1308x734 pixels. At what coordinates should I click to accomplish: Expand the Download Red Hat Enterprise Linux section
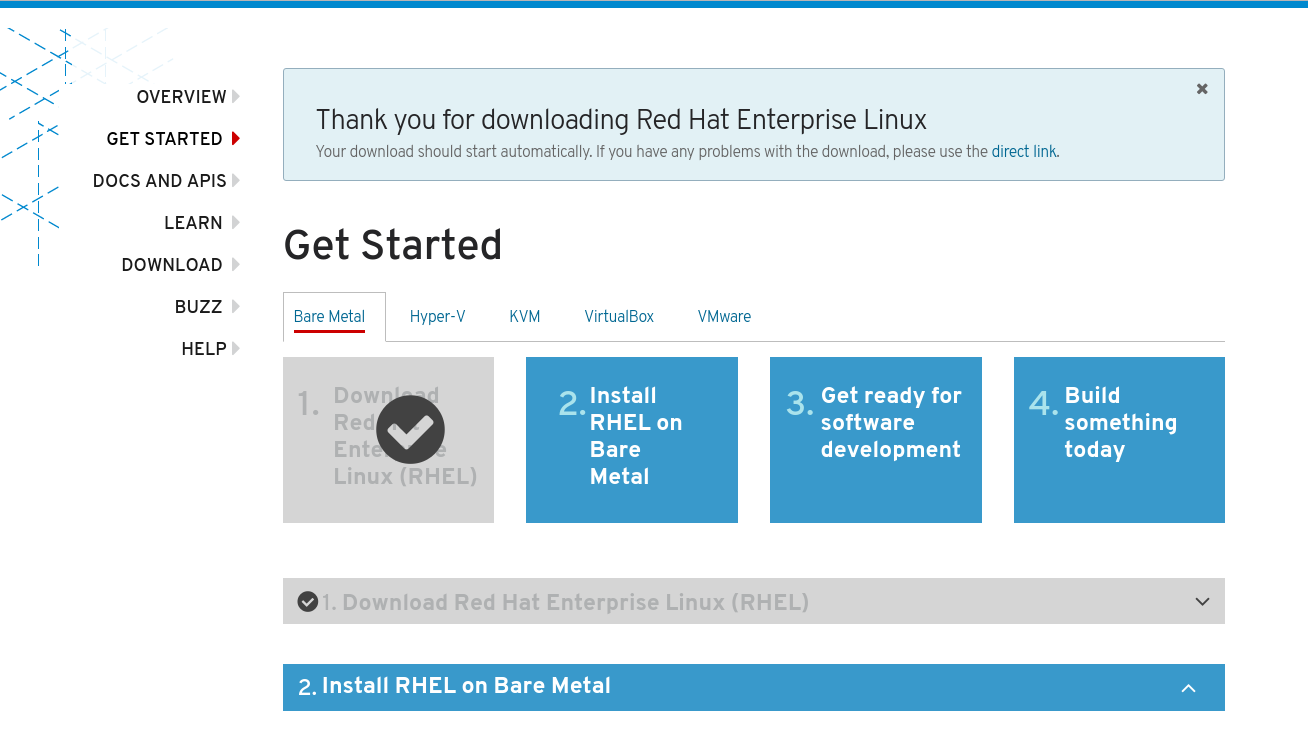pos(1202,602)
